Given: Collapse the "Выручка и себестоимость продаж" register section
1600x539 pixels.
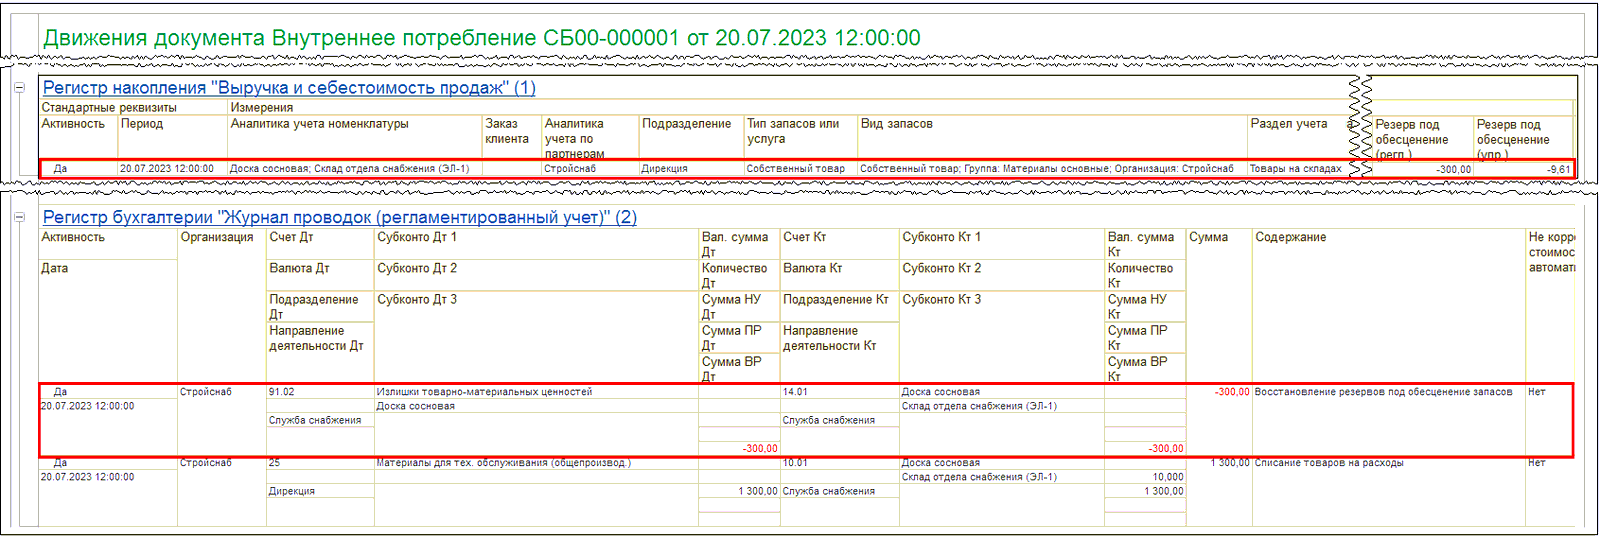Looking at the screenshot, I should [19, 88].
